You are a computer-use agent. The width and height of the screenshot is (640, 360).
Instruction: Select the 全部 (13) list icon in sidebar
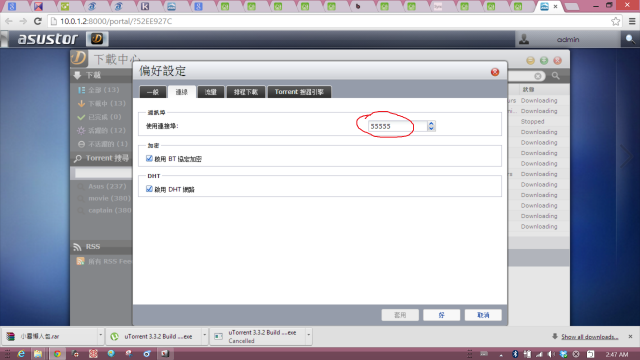(82, 90)
